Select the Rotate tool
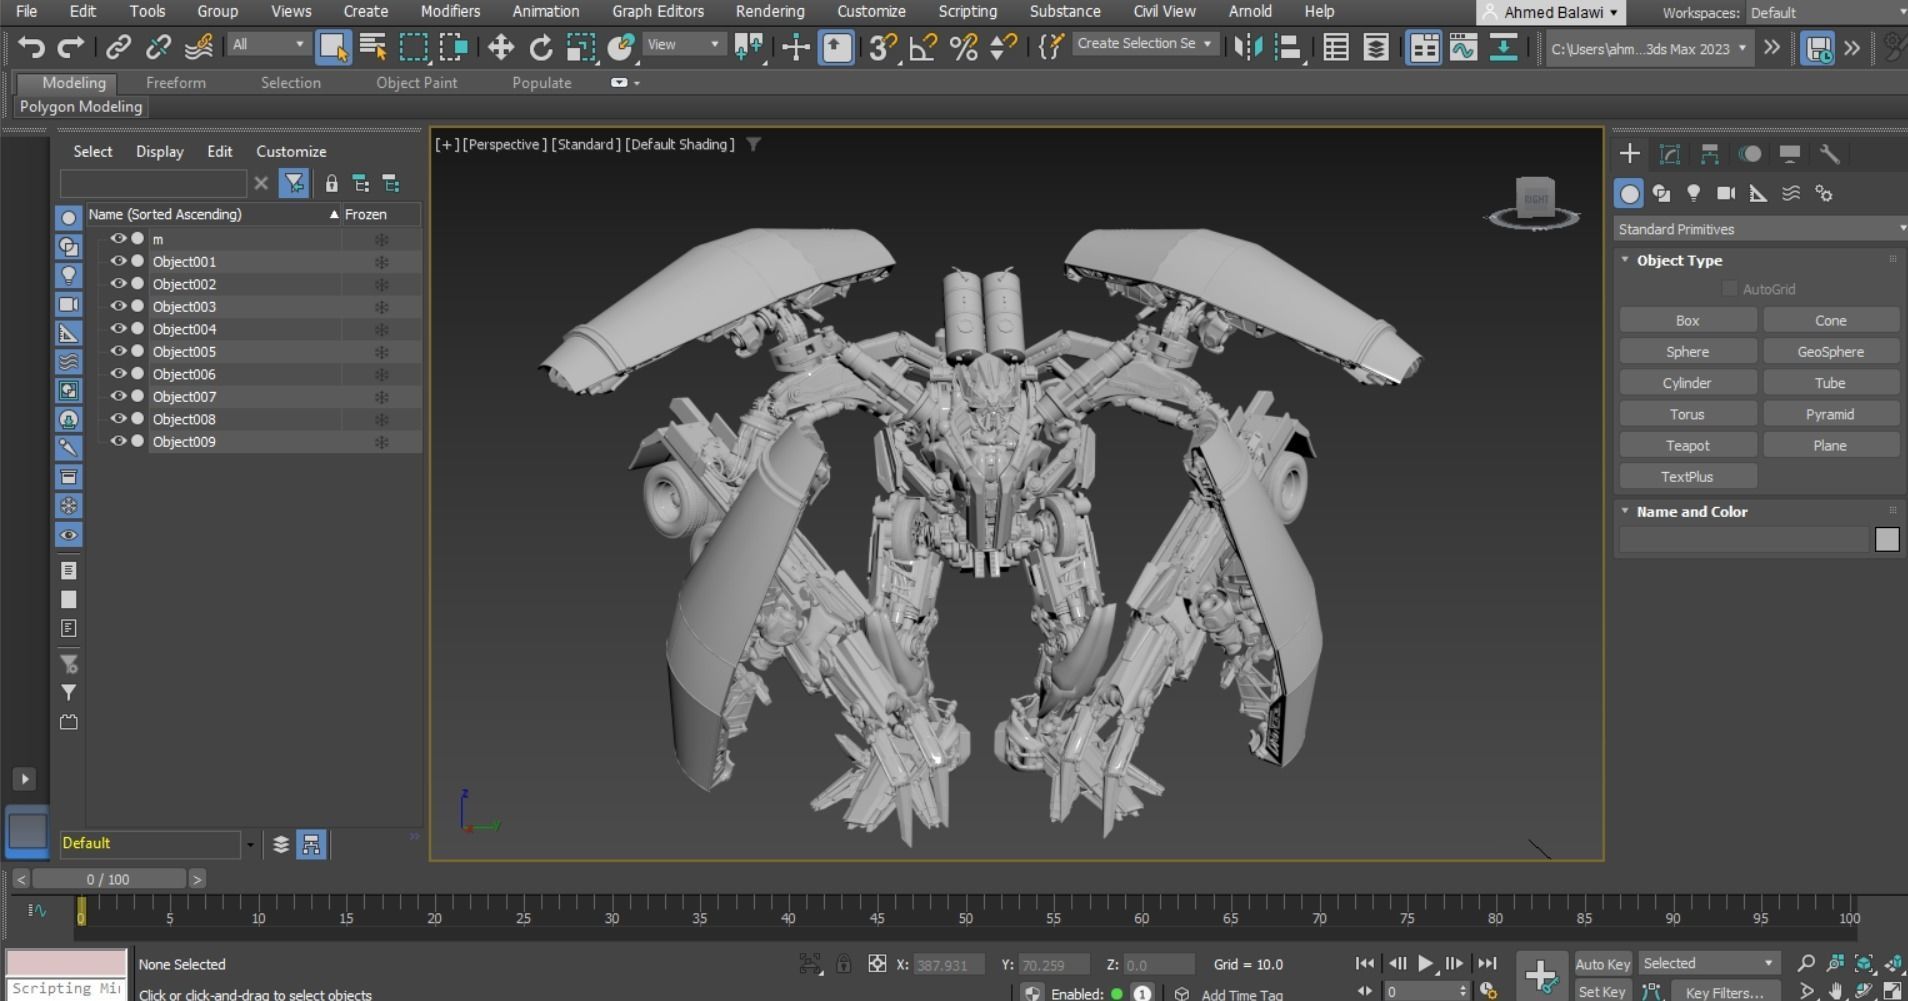Screen dimensions: 1908x1001 click(541, 47)
